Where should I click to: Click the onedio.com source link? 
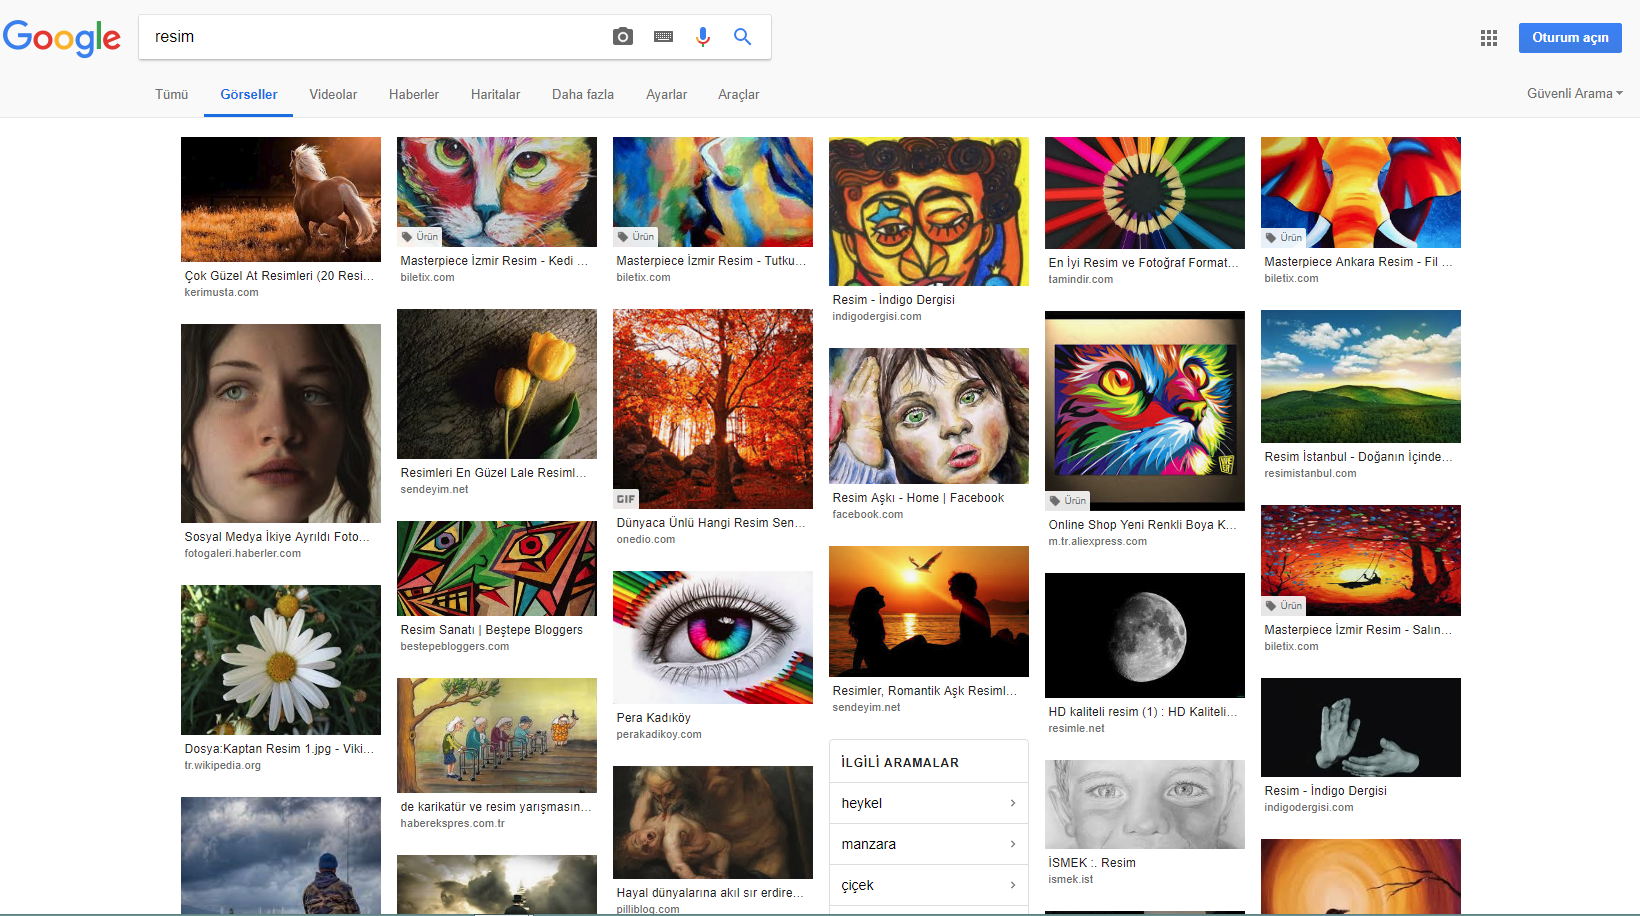click(x=646, y=540)
